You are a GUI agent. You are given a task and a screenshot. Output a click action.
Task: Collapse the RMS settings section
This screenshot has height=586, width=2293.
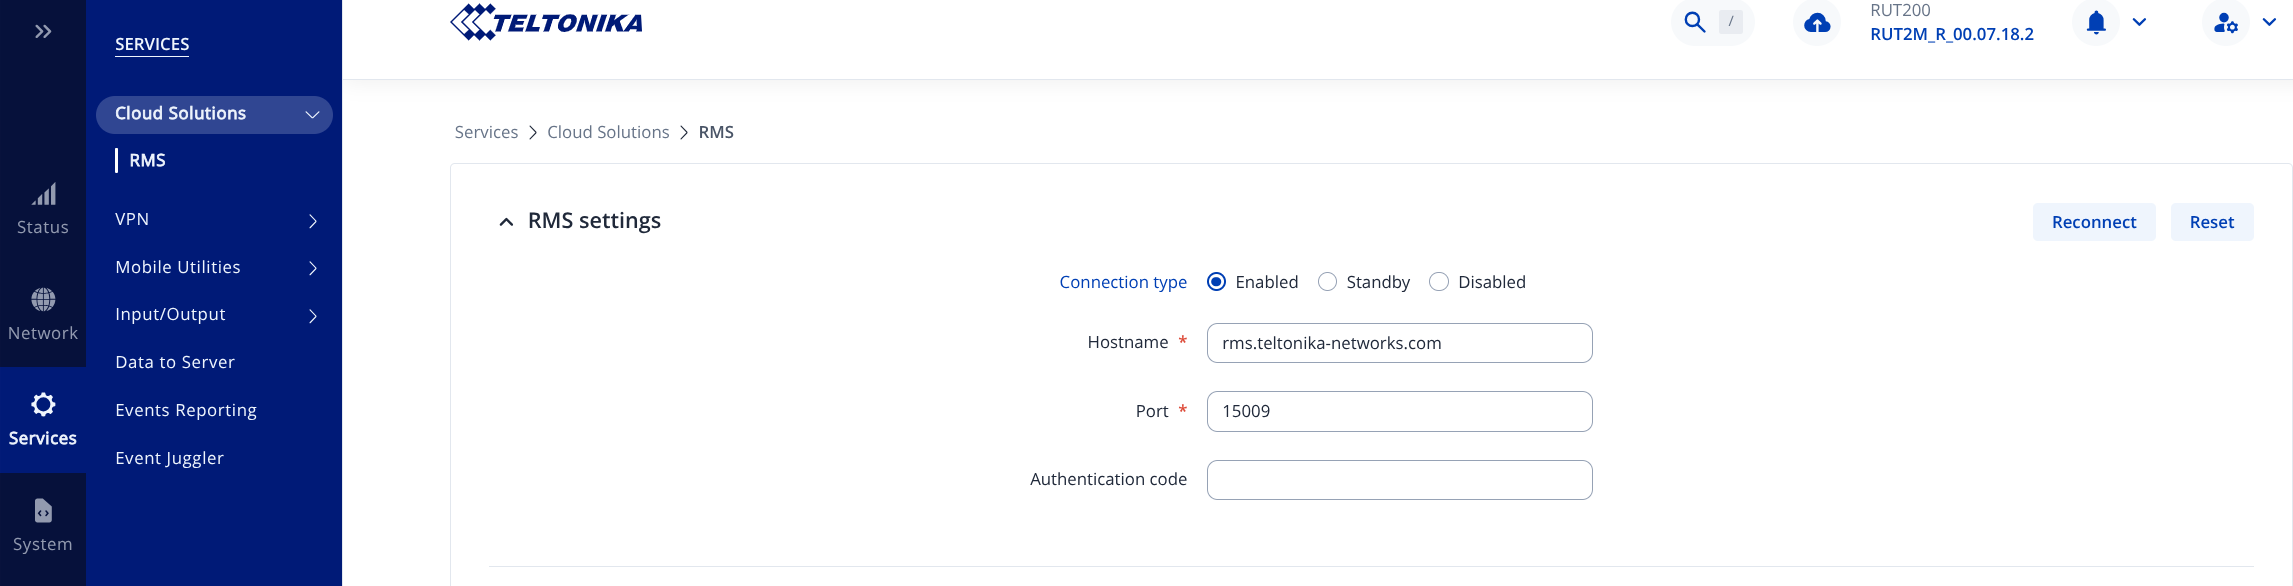pos(506,222)
